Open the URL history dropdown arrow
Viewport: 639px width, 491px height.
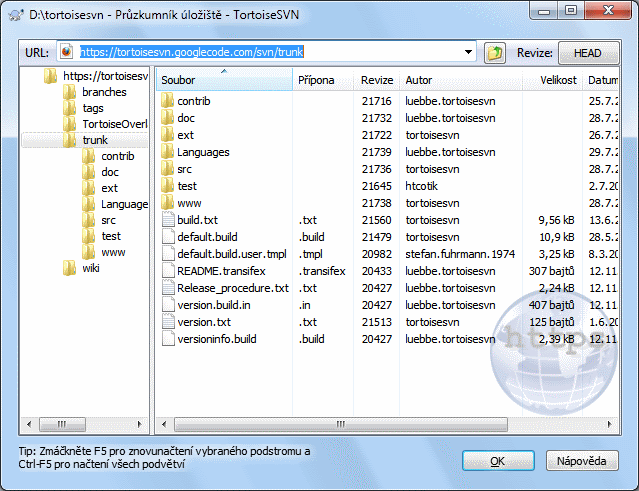(468, 52)
